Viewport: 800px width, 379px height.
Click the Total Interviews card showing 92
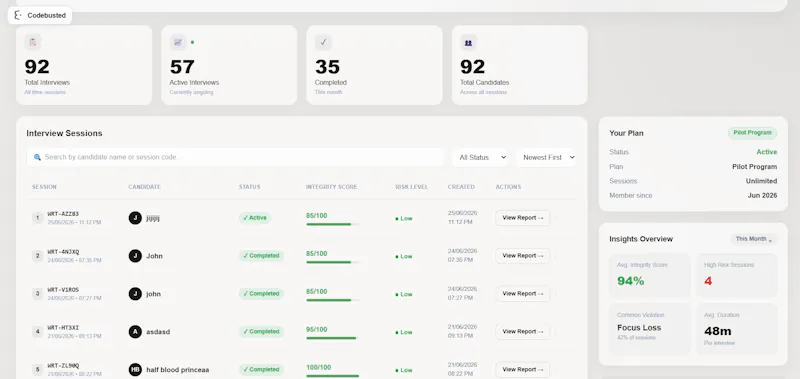click(x=84, y=65)
